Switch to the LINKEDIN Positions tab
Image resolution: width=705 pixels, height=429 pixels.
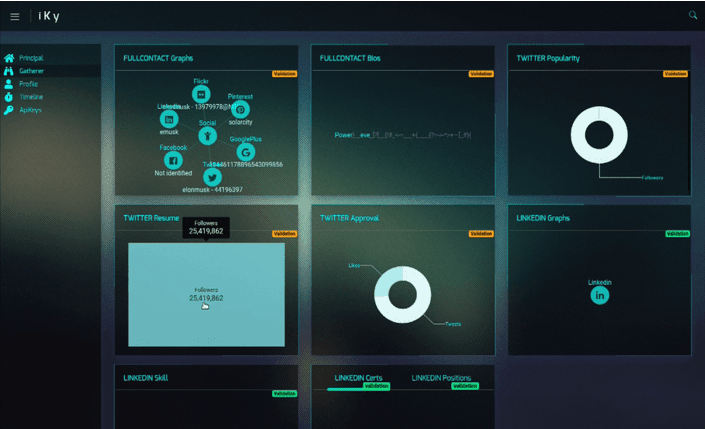441,378
